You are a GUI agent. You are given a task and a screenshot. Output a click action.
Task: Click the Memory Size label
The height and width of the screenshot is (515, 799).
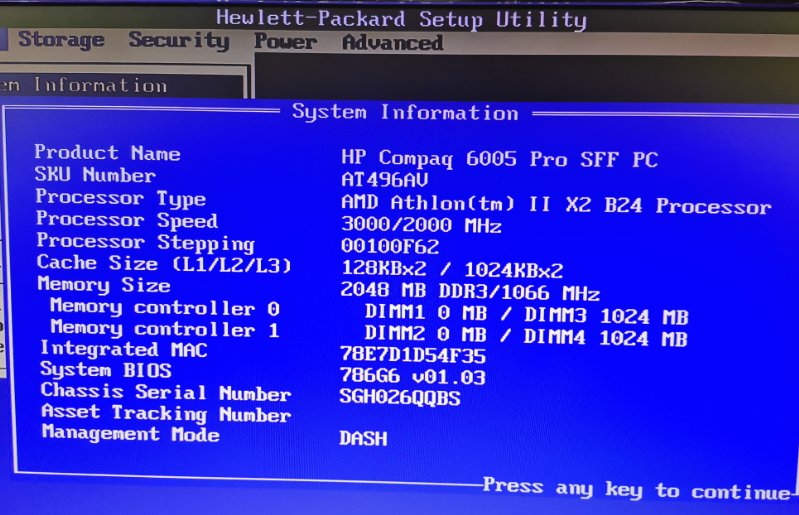tap(104, 284)
